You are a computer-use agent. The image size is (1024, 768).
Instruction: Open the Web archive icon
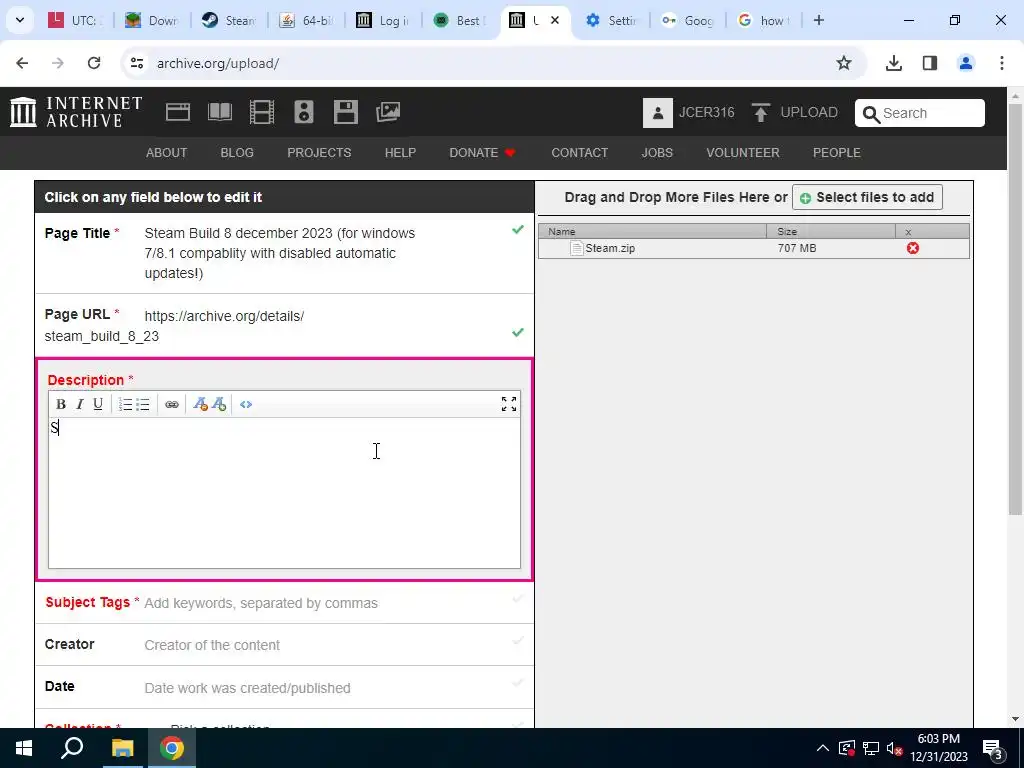tap(178, 112)
